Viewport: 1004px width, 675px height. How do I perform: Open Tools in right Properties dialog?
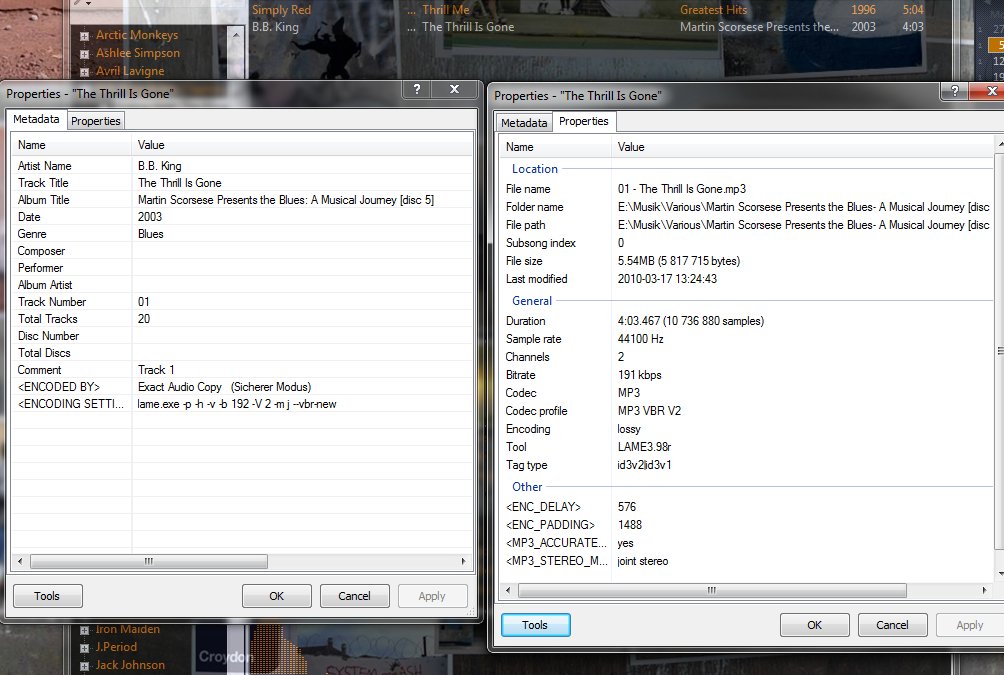[x=535, y=625]
